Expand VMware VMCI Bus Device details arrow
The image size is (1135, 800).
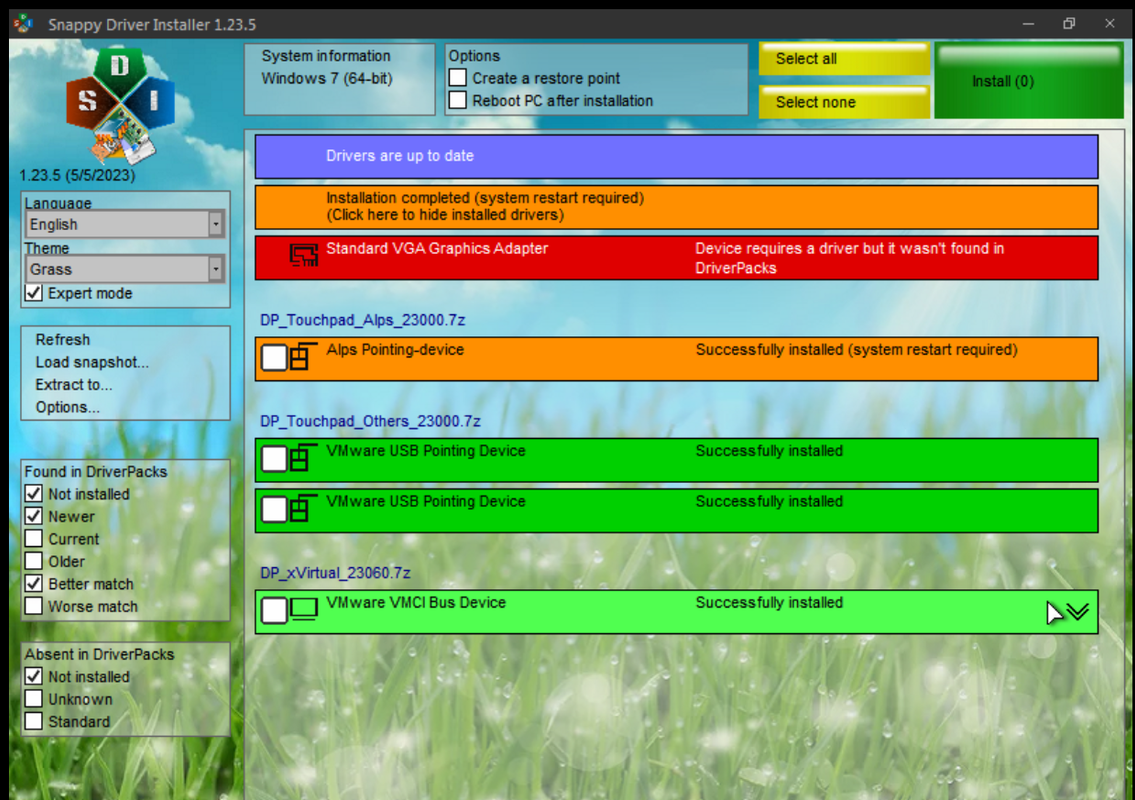point(1078,612)
